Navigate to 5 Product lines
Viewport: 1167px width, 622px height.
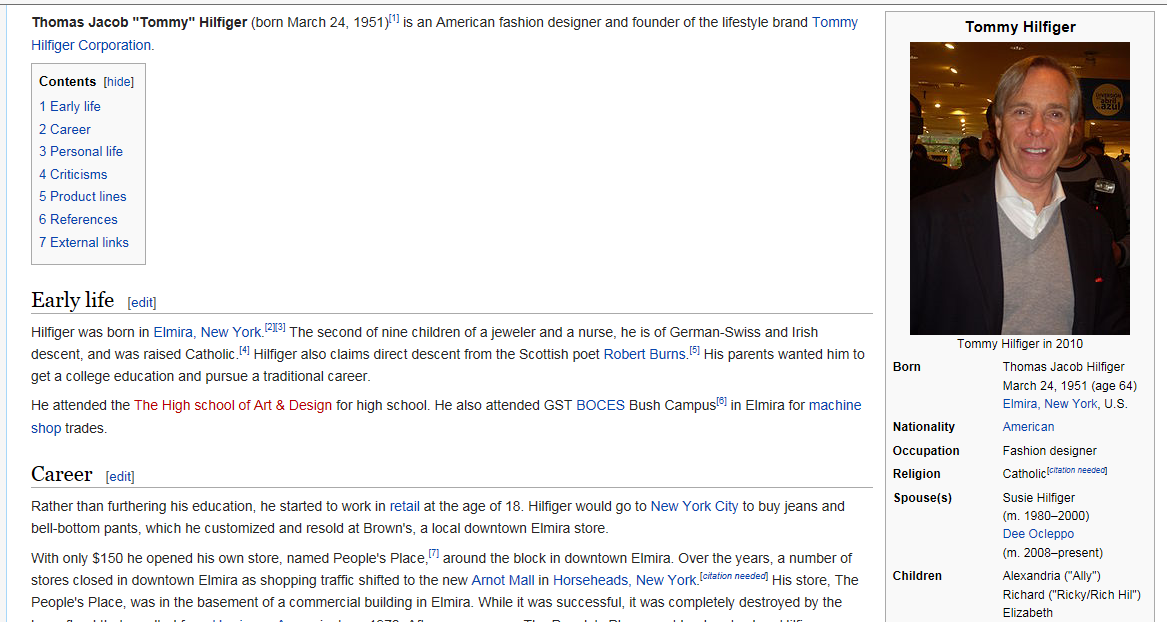[x=83, y=197]
